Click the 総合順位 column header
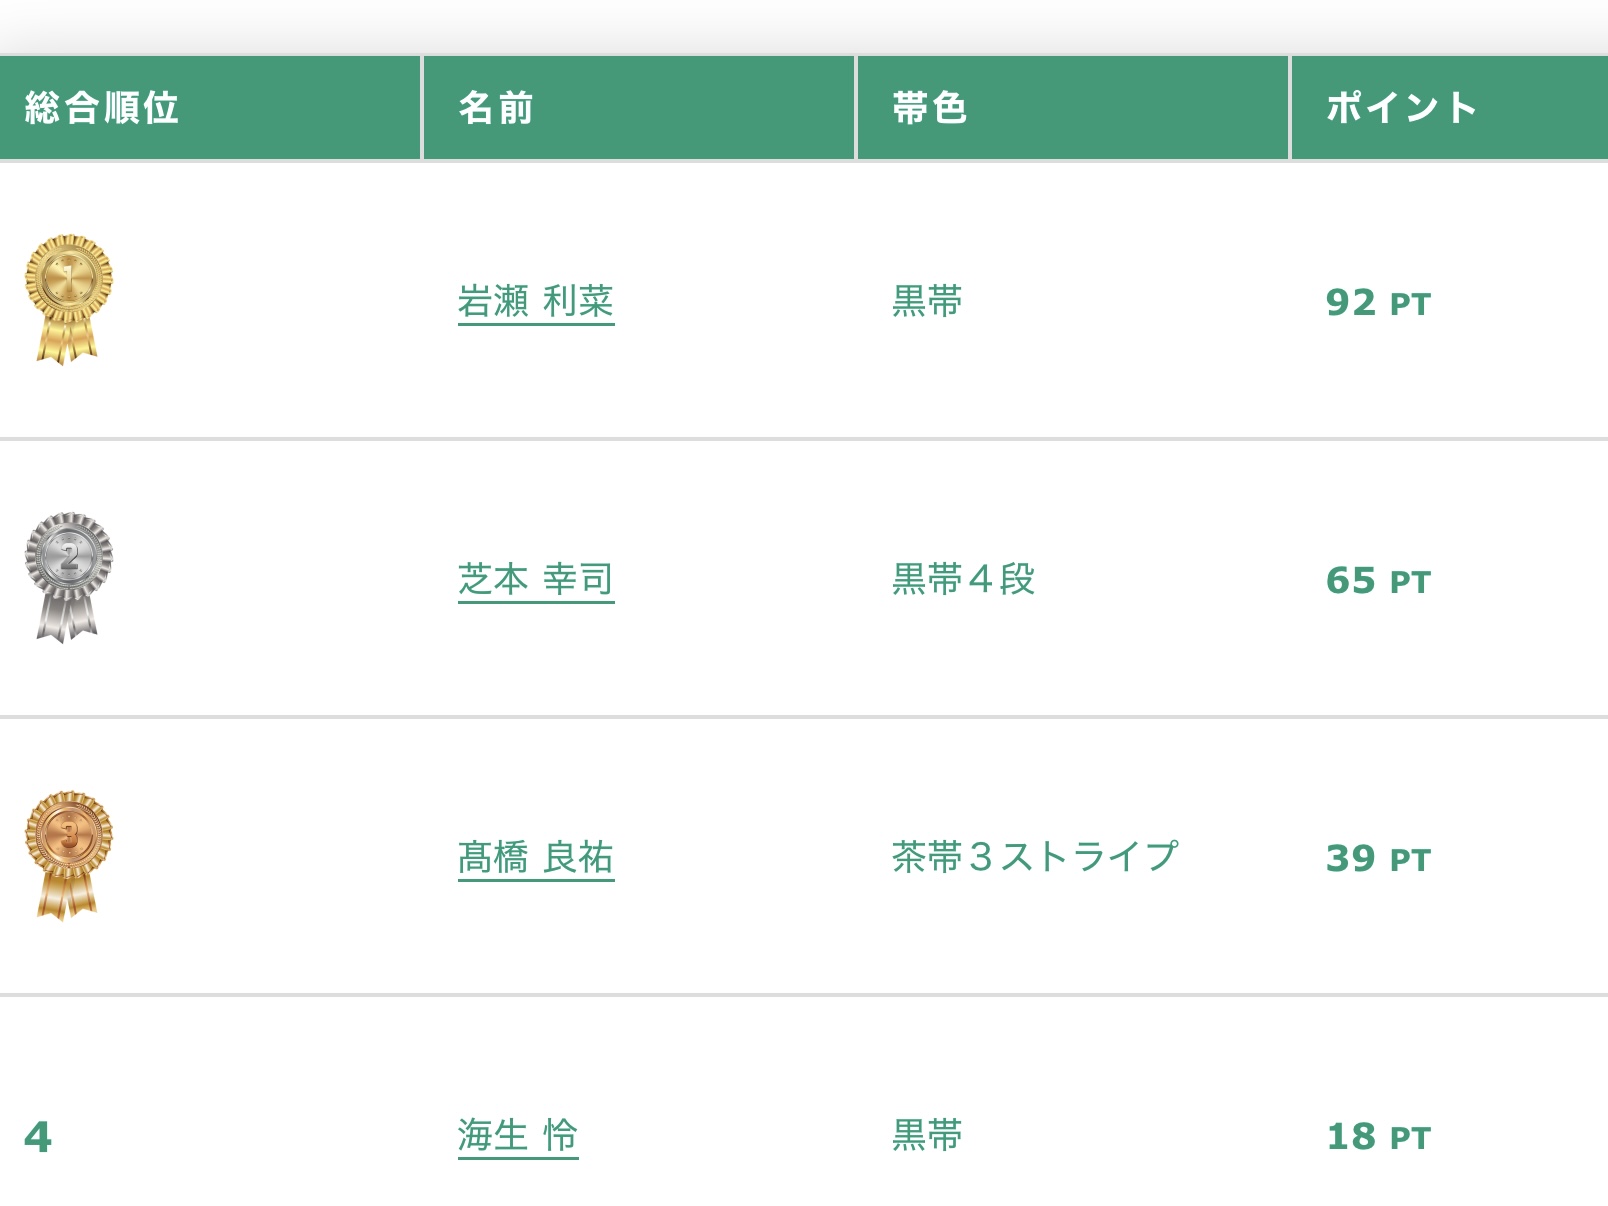The image size is (1608, 1206). (102, 108)
